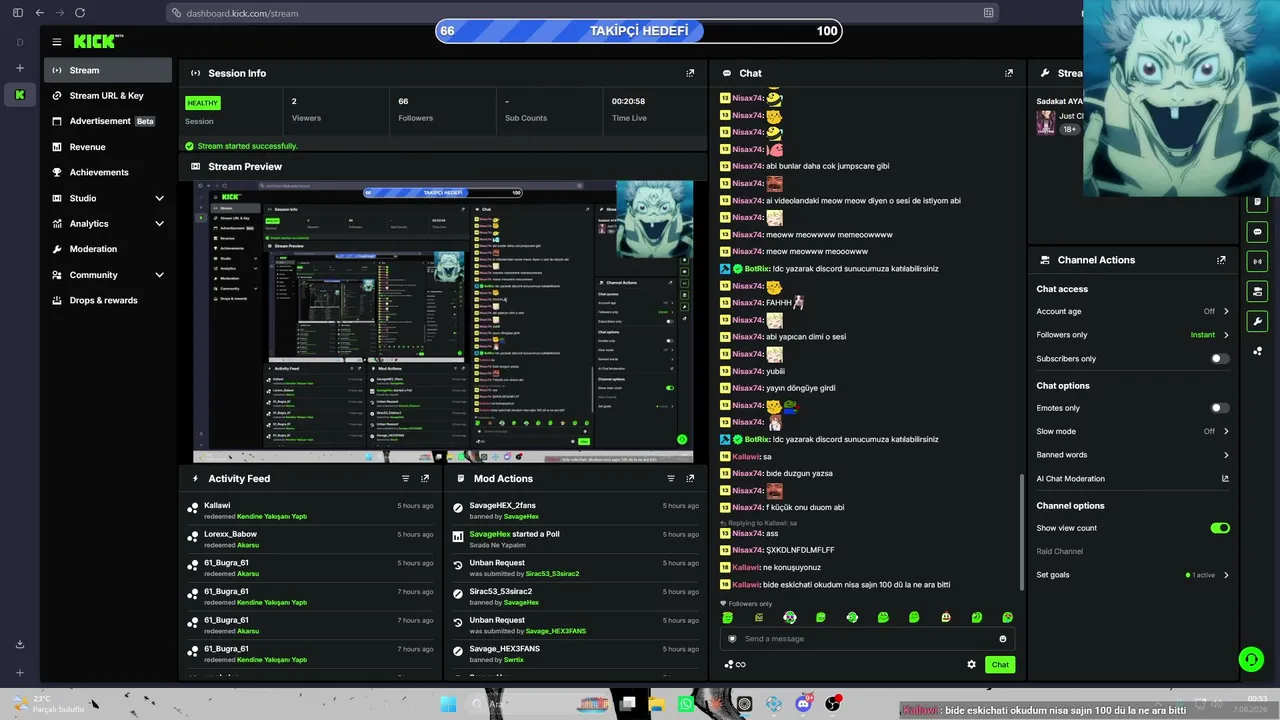Pop out the Mod Actions panel

coord(690,479)
